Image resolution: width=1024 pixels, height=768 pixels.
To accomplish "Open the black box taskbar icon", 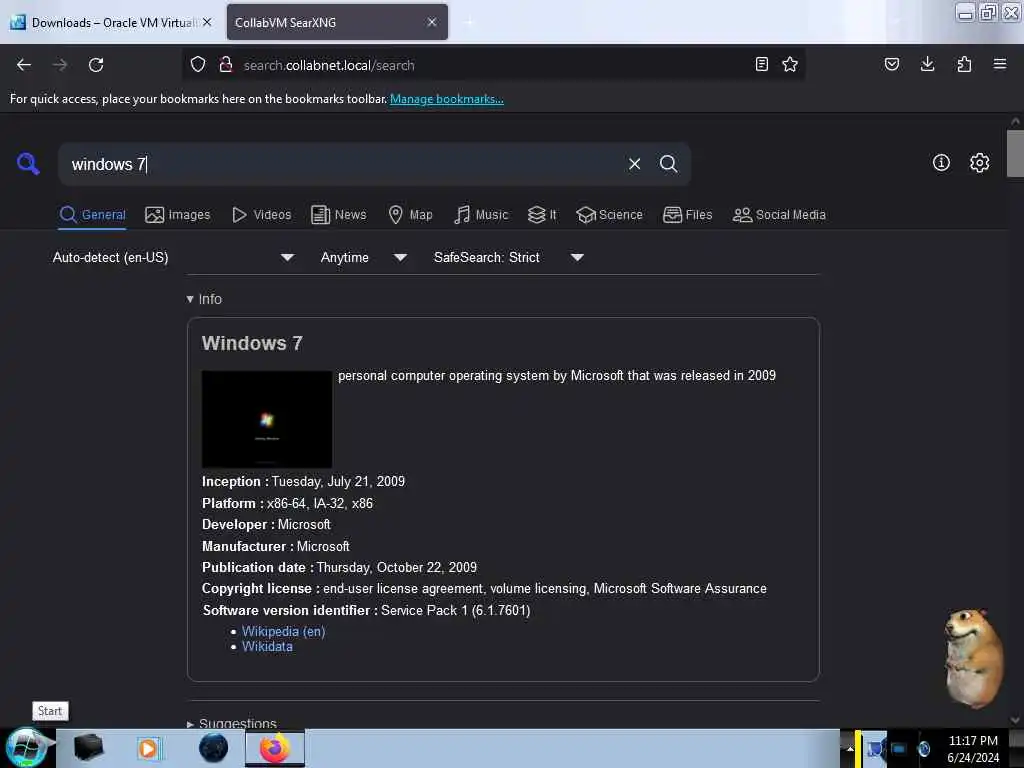I will (88, 747).
